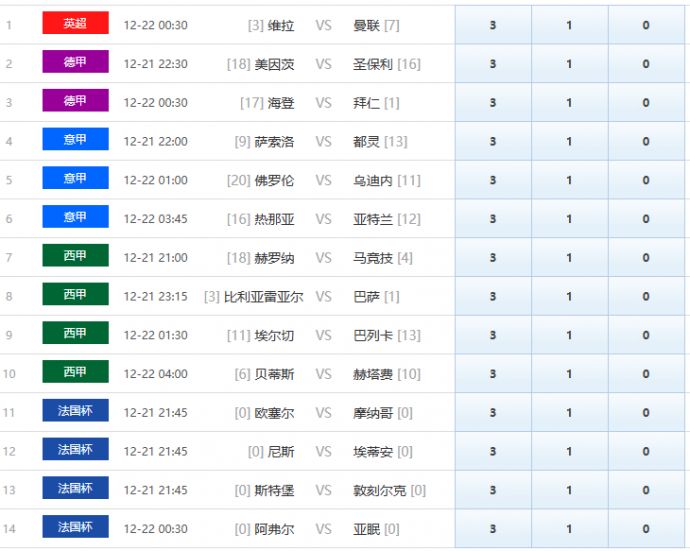Pick option 1 for 海登 vs 拜仁
Screen dimensions: 690x551
(x=569, y=103)
